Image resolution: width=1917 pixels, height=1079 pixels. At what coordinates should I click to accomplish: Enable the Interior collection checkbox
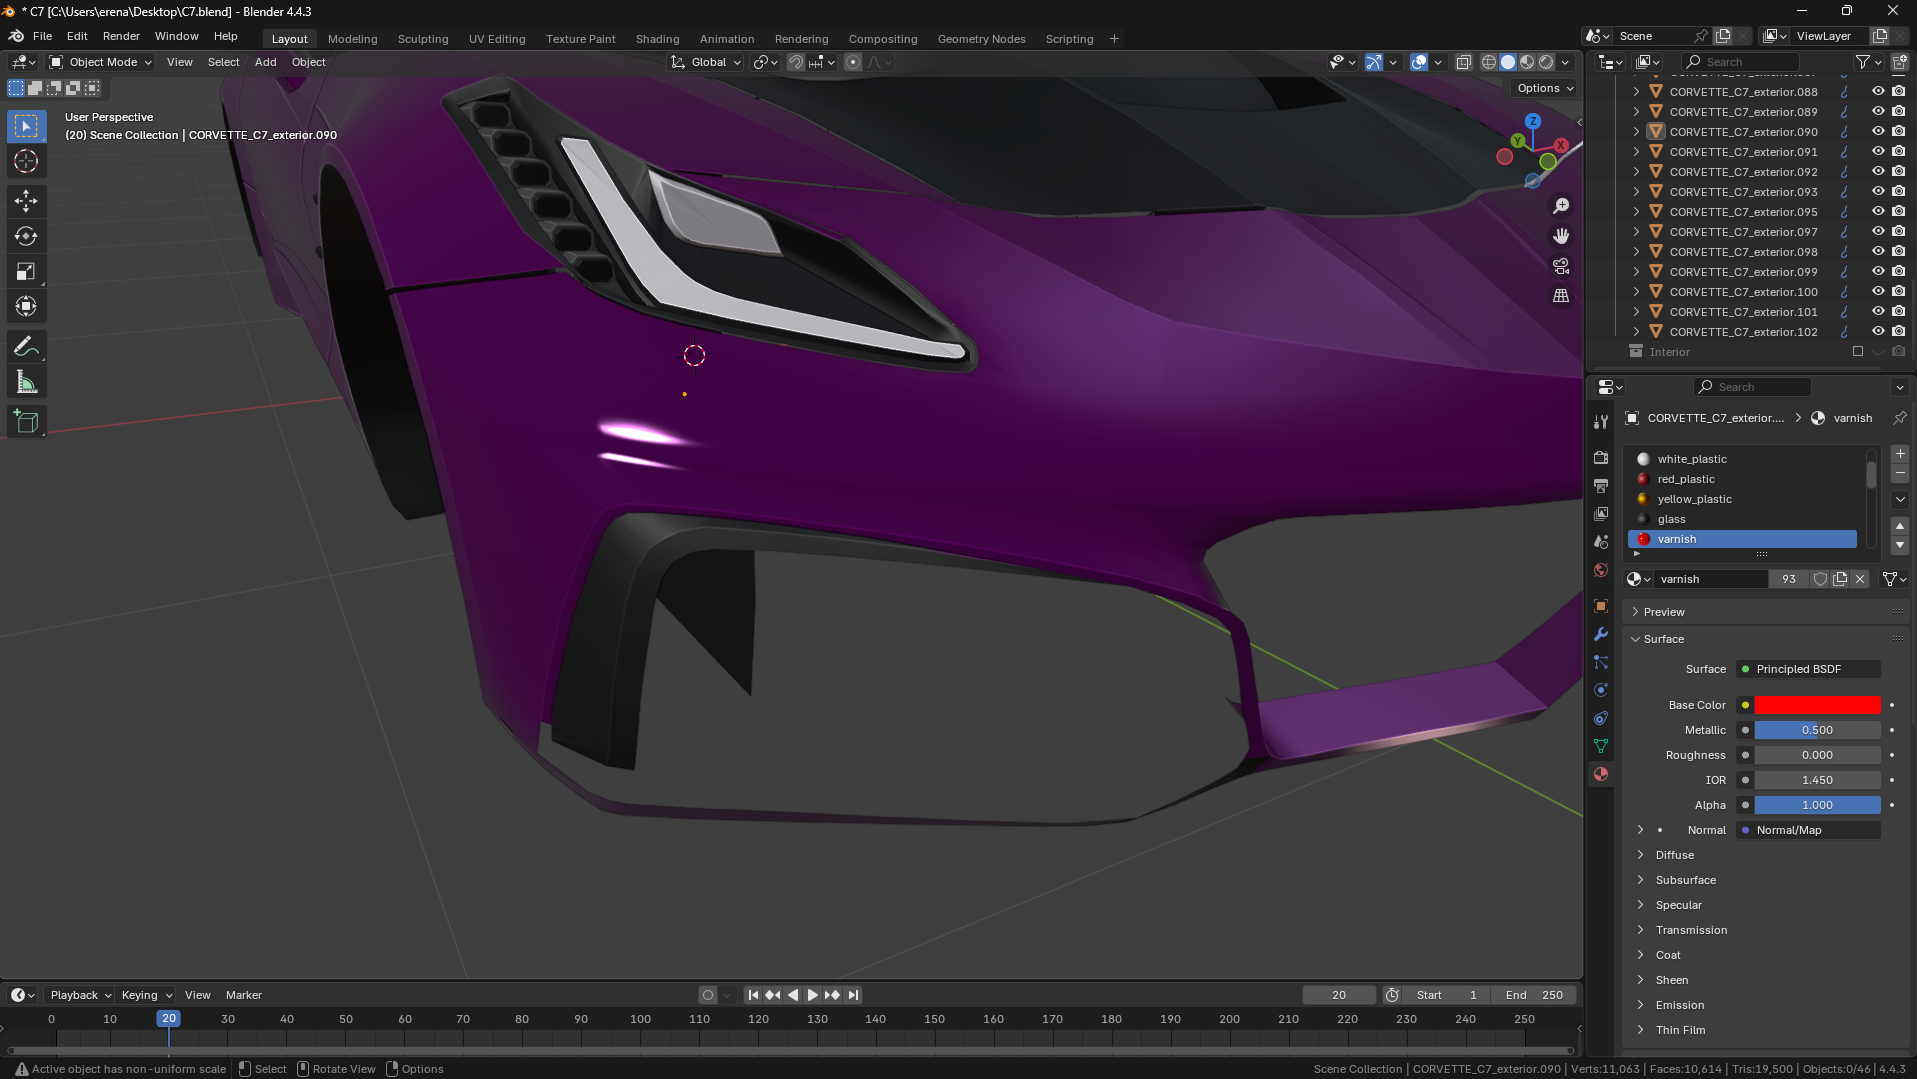pos(1858,351)
